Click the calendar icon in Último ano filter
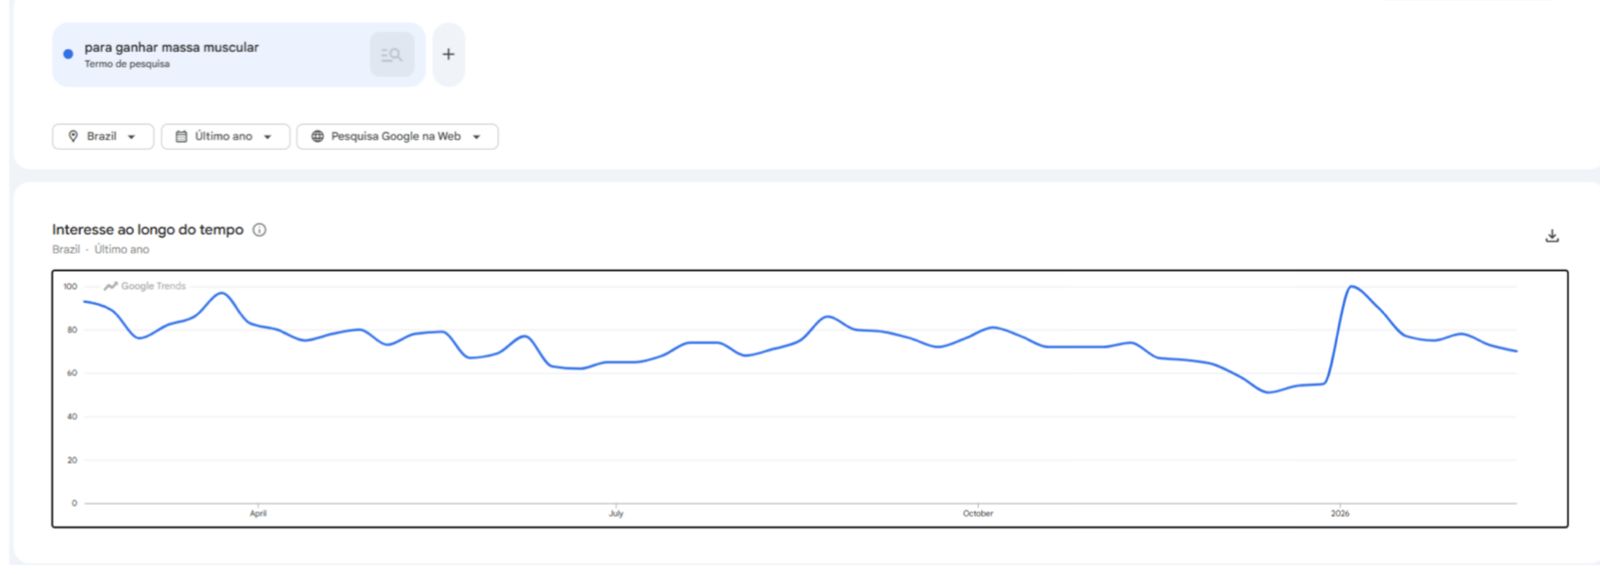 pyautogui.click(x=181, y=136)
